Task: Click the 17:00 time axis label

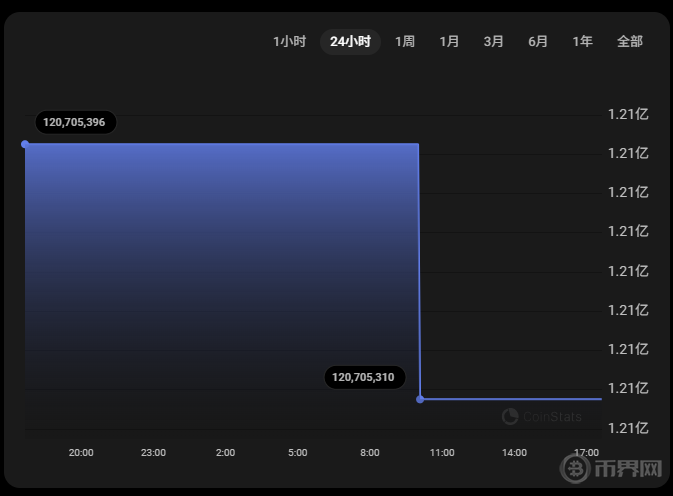Action: pyautogui.click(x=586, y=453)
